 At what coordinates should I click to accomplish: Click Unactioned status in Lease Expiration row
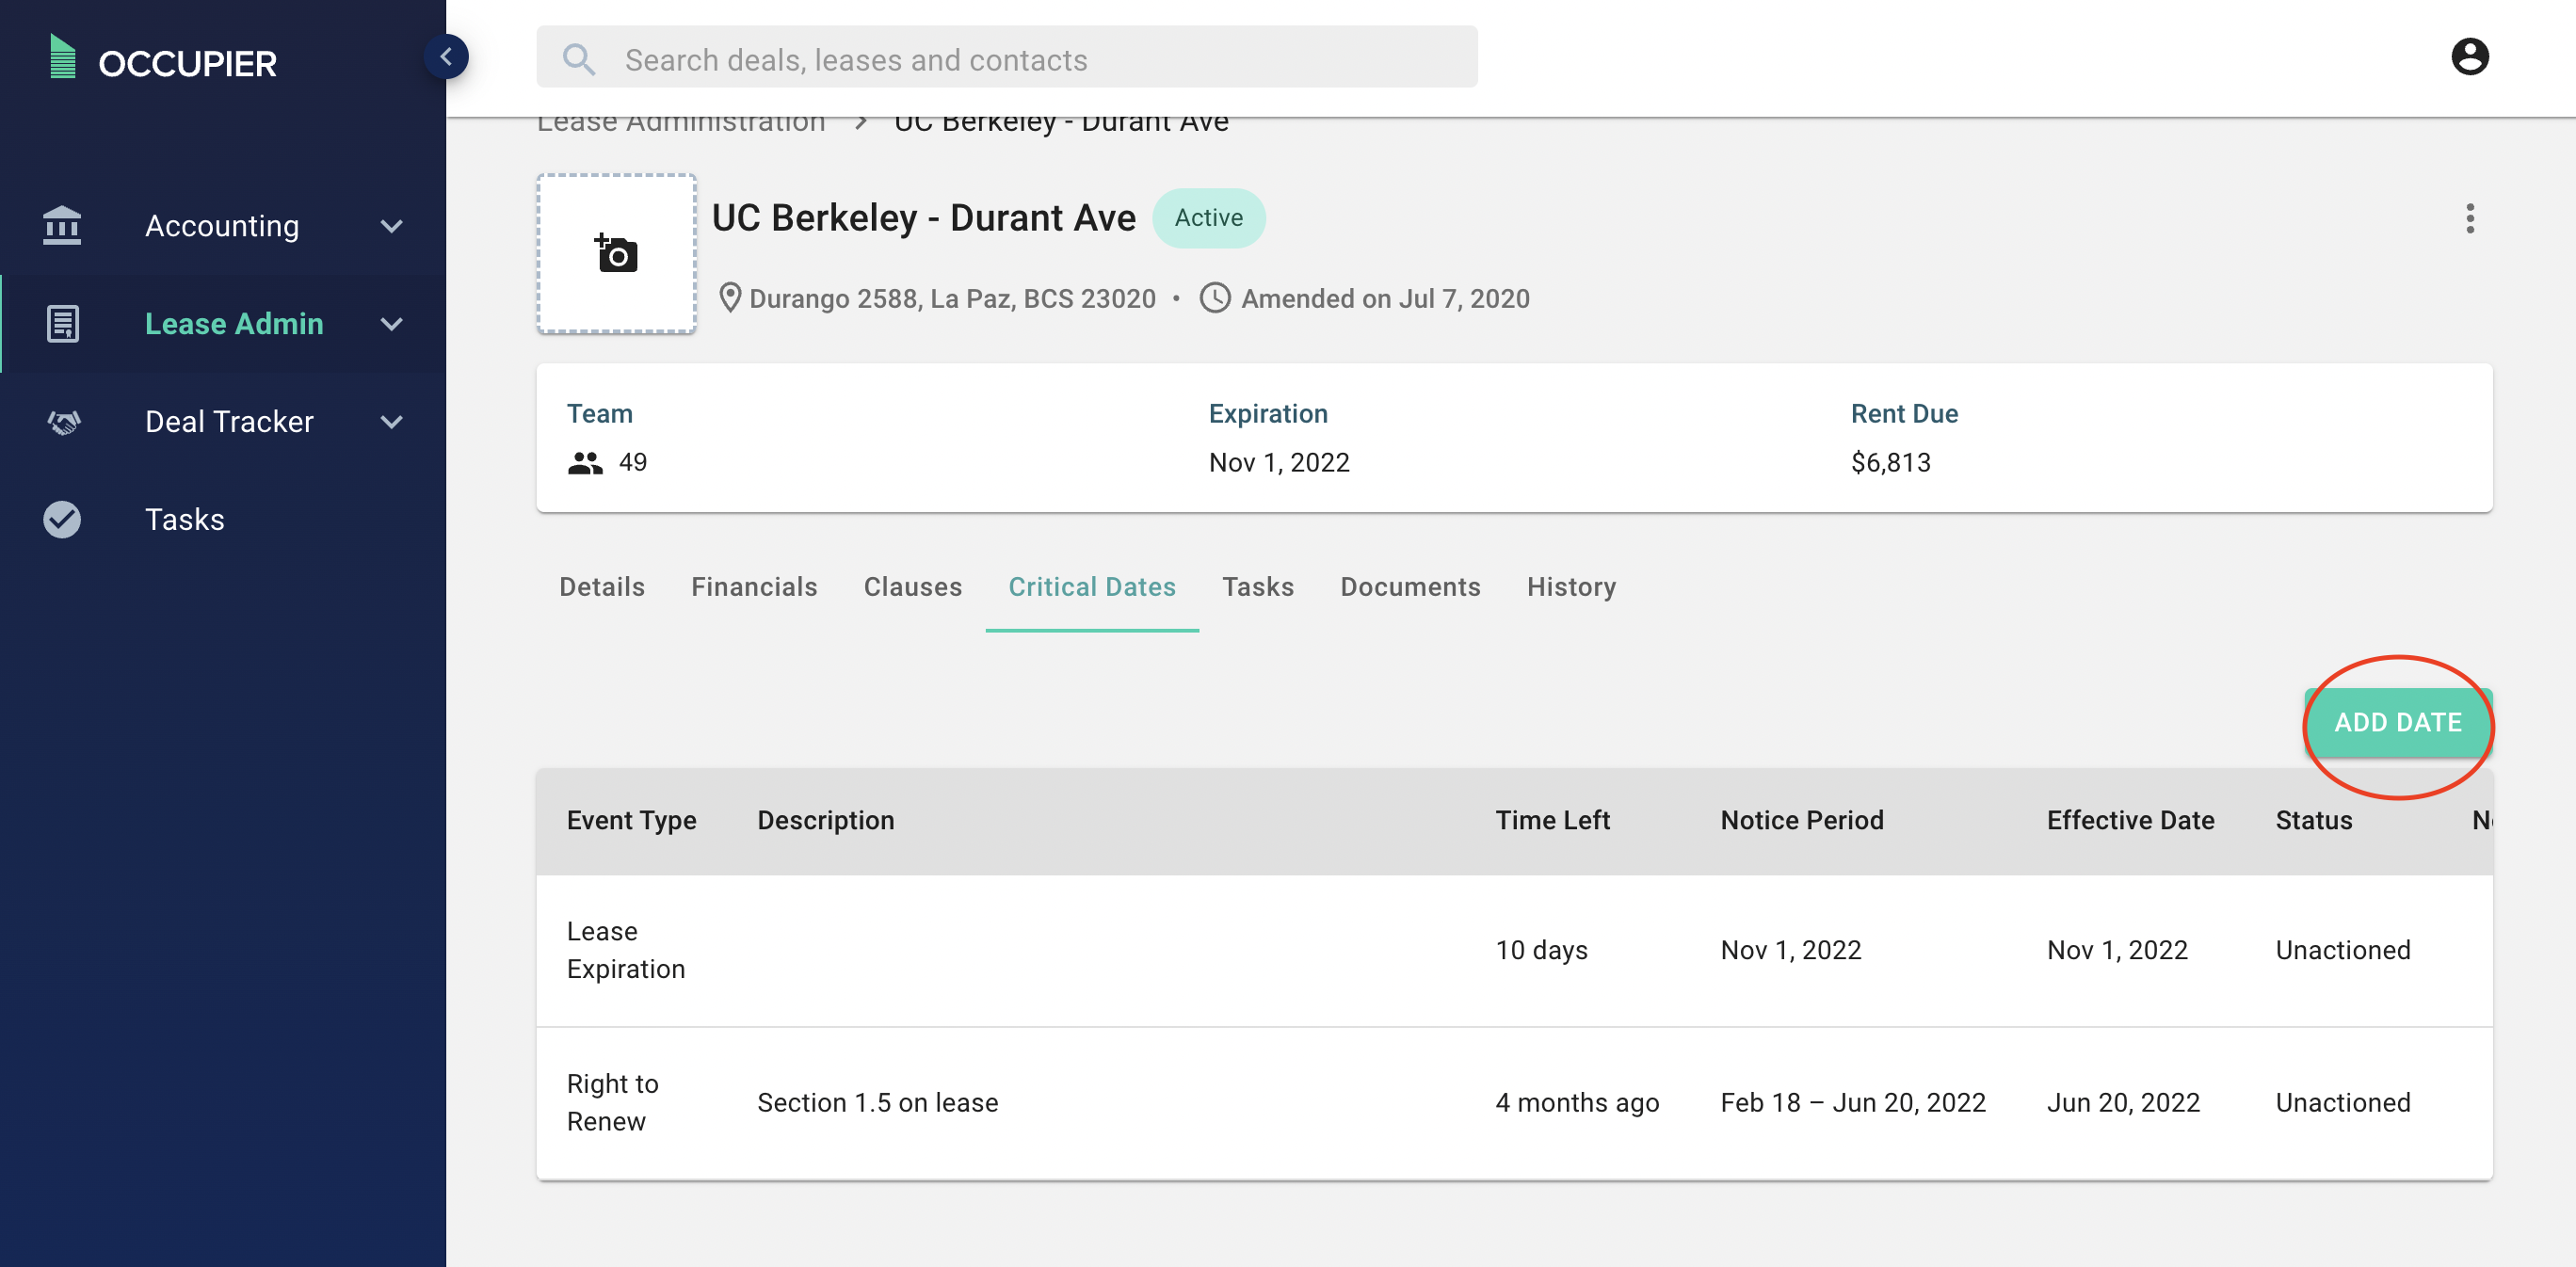point(2342,950)
